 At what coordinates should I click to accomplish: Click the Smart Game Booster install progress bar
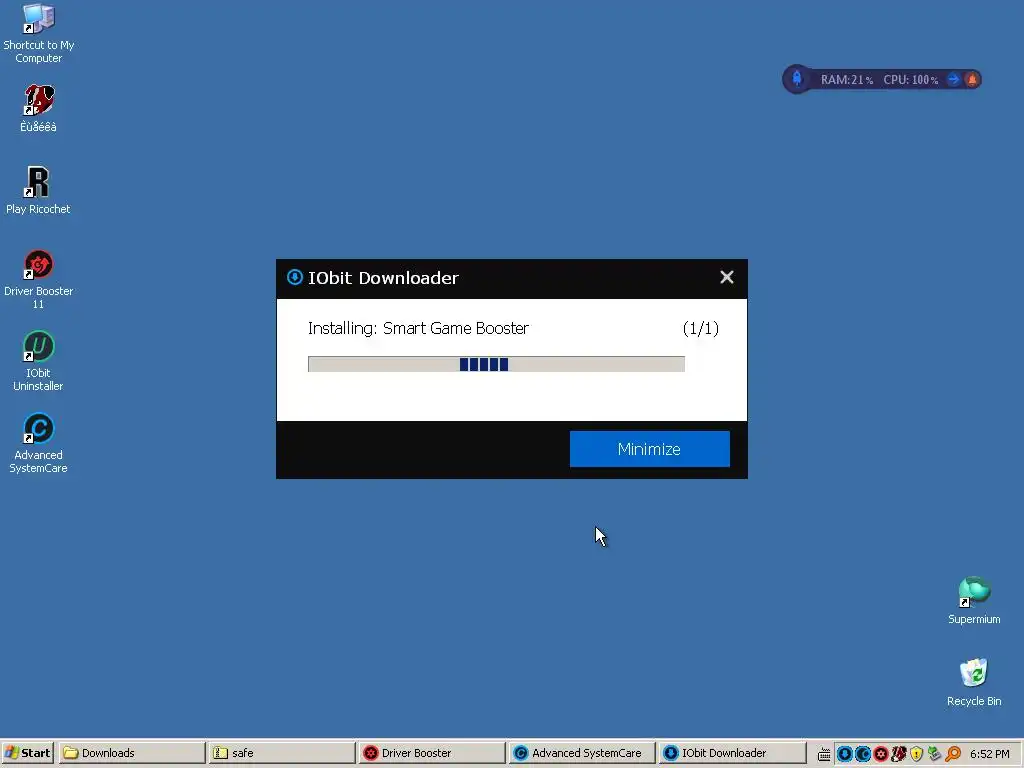[496, 364]
